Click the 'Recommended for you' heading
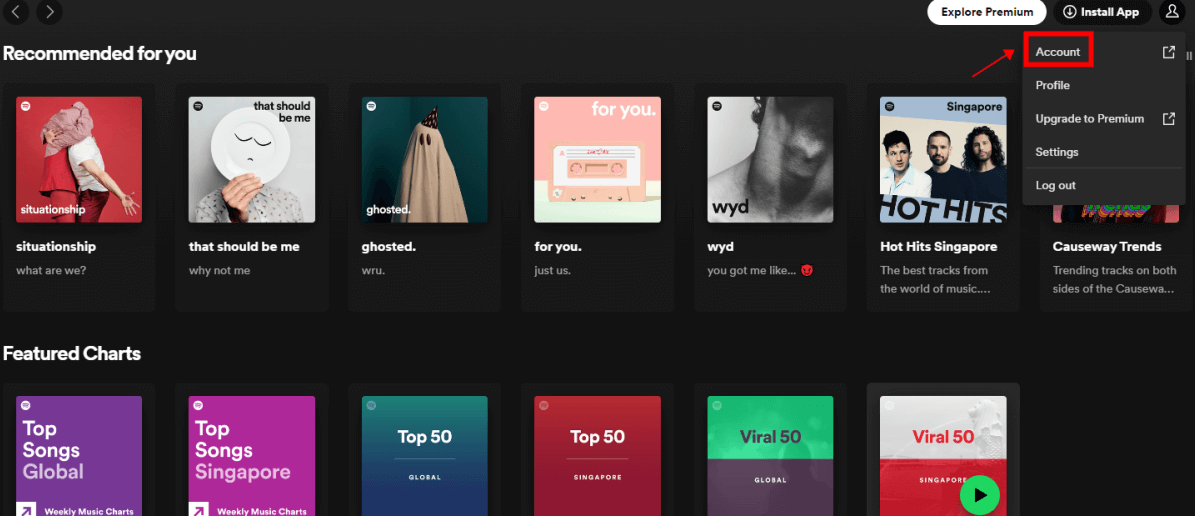This screenshot has height=516, width=1195. click(x=100, y=53)
